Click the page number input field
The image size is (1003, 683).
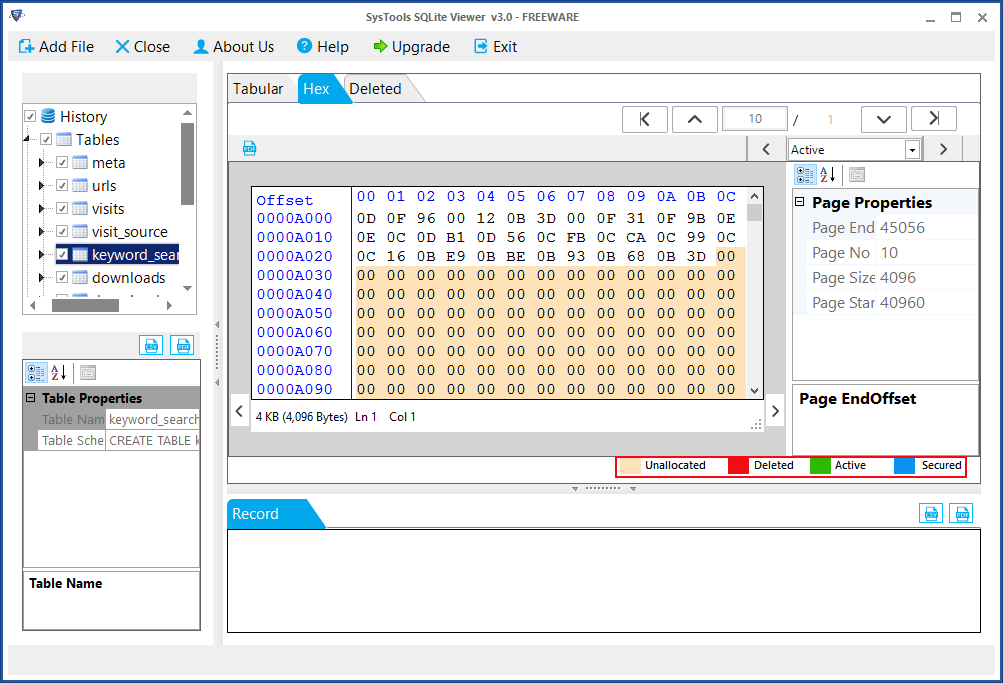pyautogui.click(x=754, y=118)
